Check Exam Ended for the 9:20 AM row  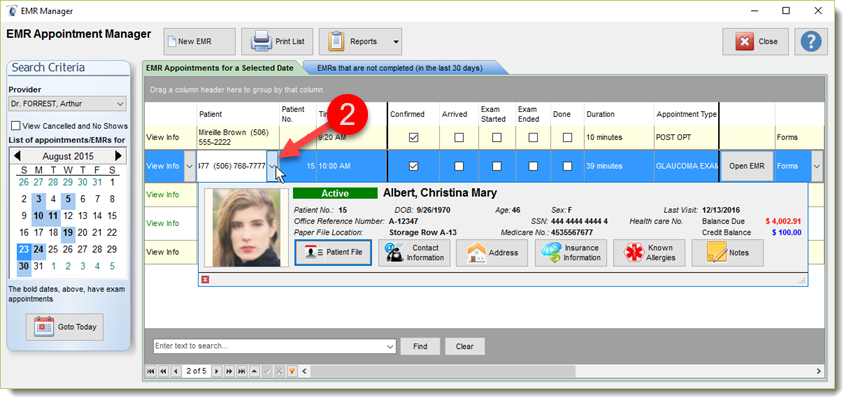(x=533, y=138)
